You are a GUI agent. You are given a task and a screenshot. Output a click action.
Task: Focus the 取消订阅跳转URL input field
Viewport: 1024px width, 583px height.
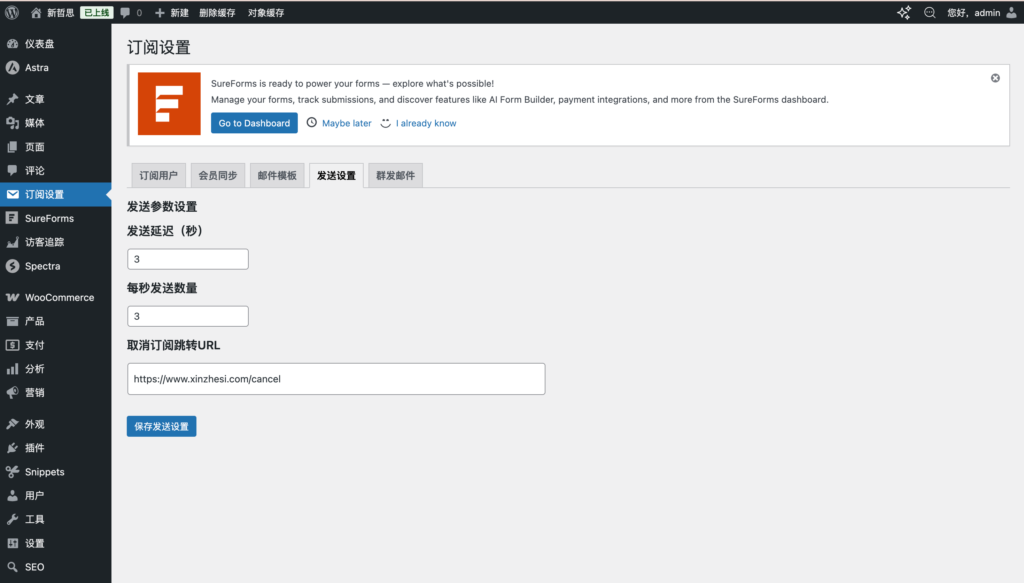coord(336,379)
